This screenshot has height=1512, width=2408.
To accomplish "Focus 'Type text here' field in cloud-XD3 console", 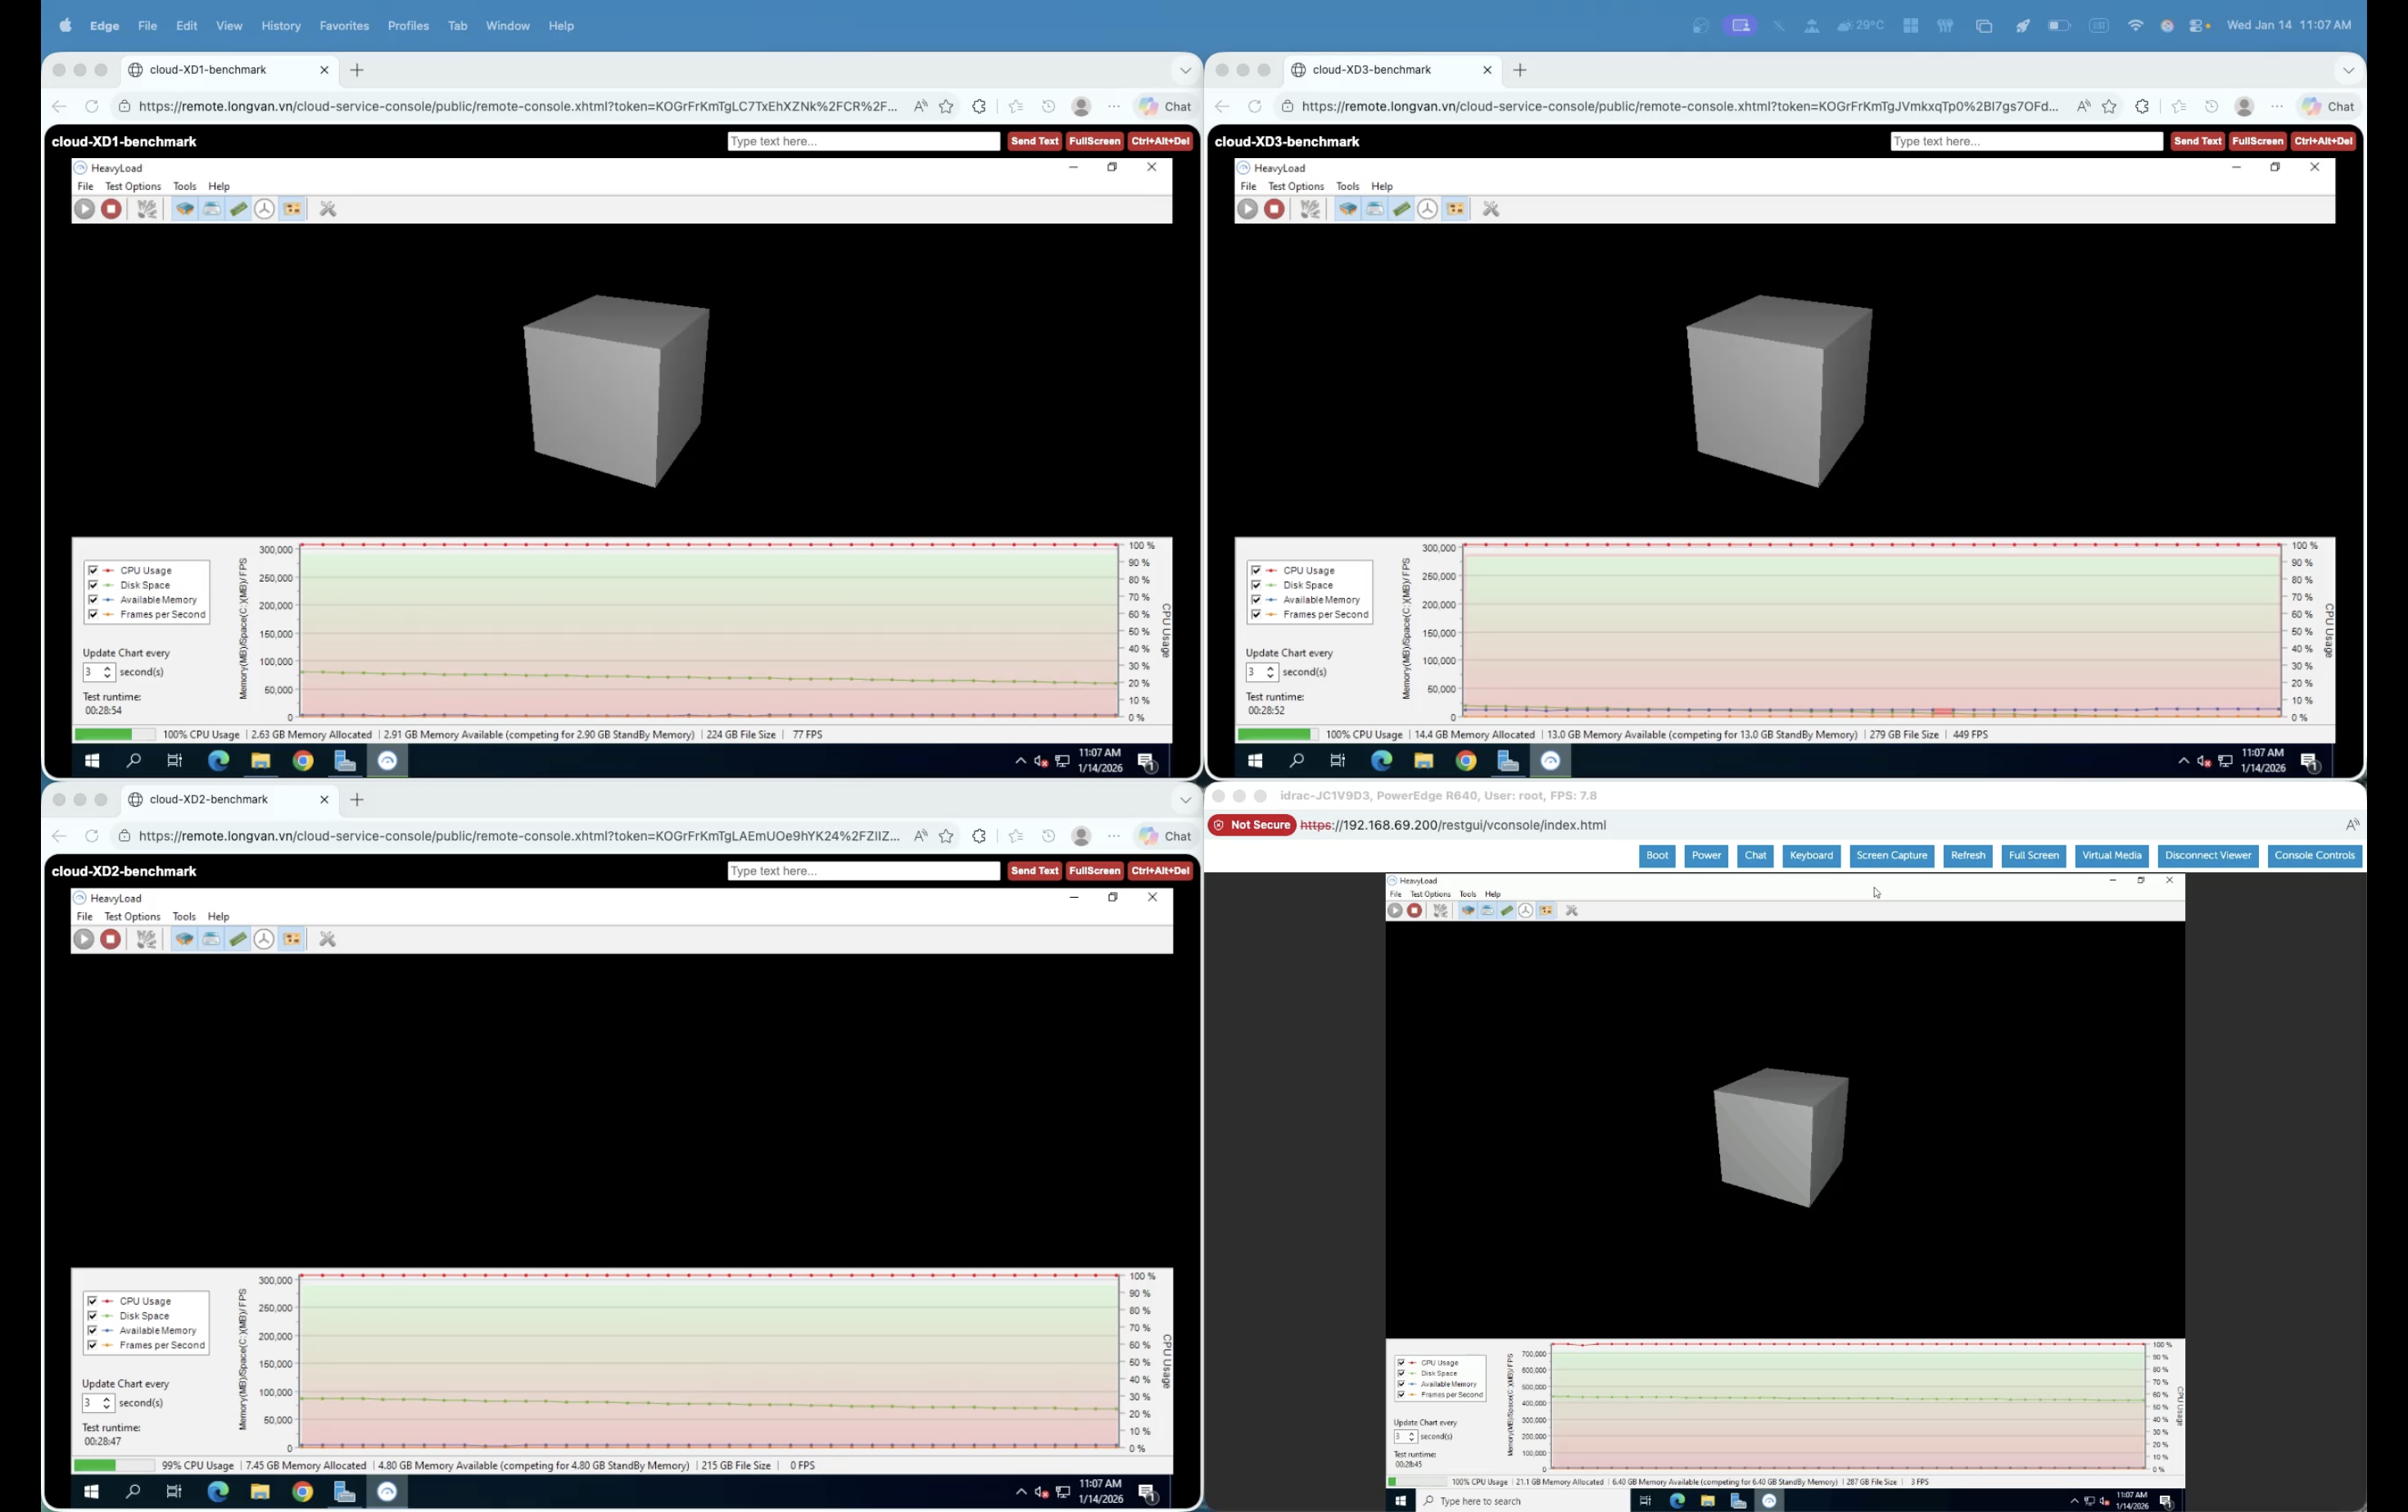I will pyautogui.click(x=2025, y=141).
